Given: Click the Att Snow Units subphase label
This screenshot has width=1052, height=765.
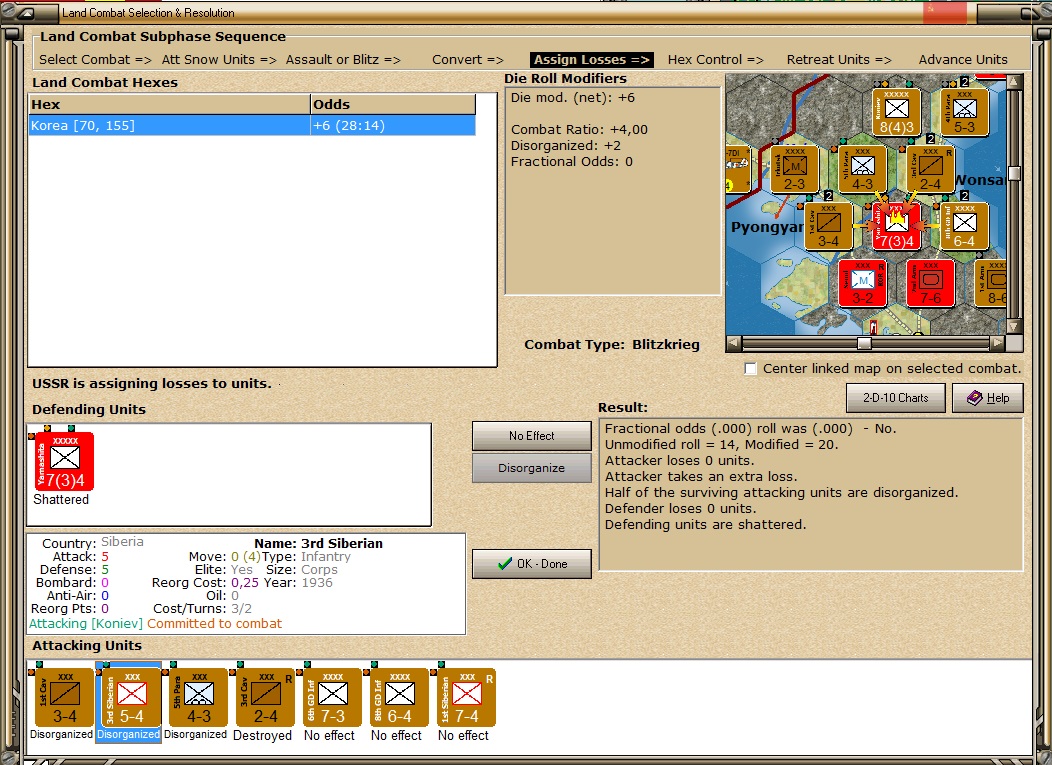Looking at the screenshot, I should point(219,59).
